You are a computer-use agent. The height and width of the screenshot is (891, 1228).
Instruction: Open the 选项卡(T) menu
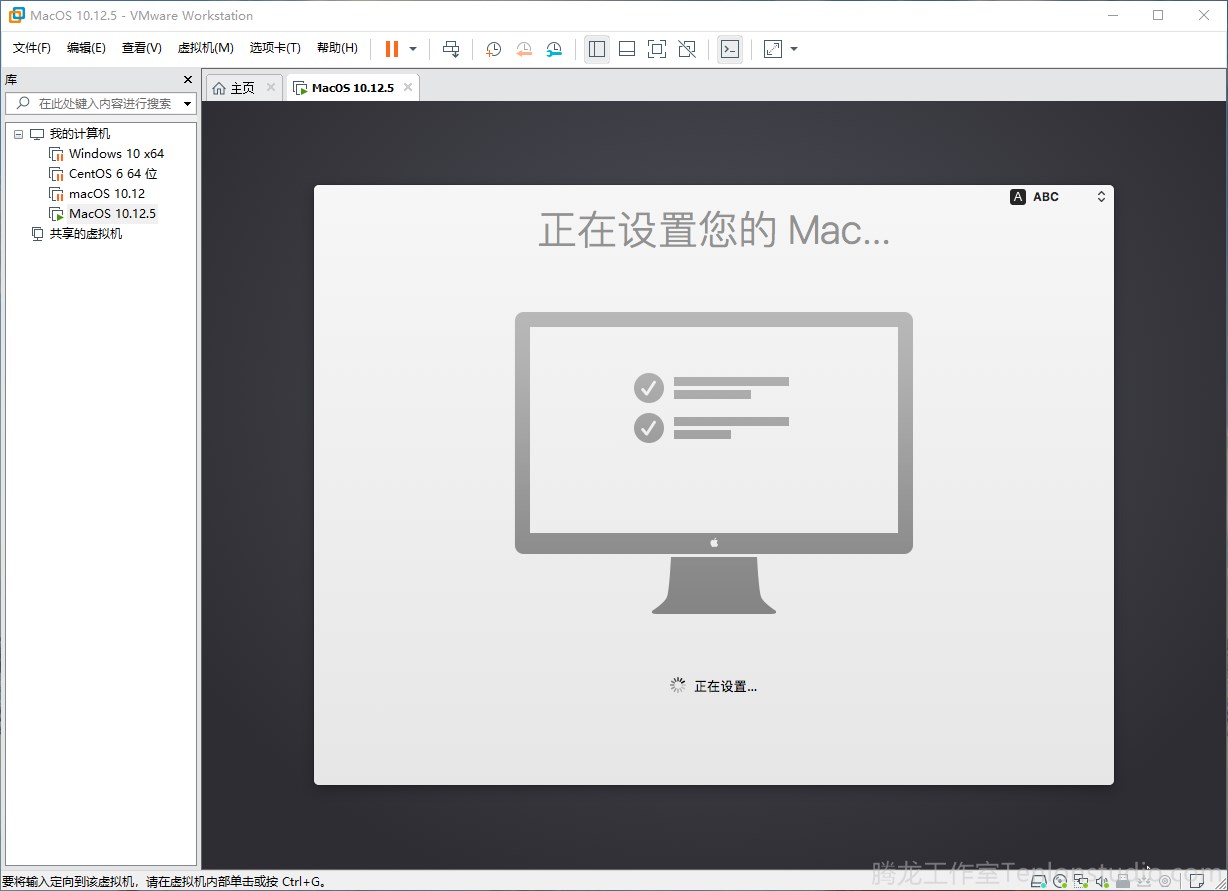pos(275,48)
